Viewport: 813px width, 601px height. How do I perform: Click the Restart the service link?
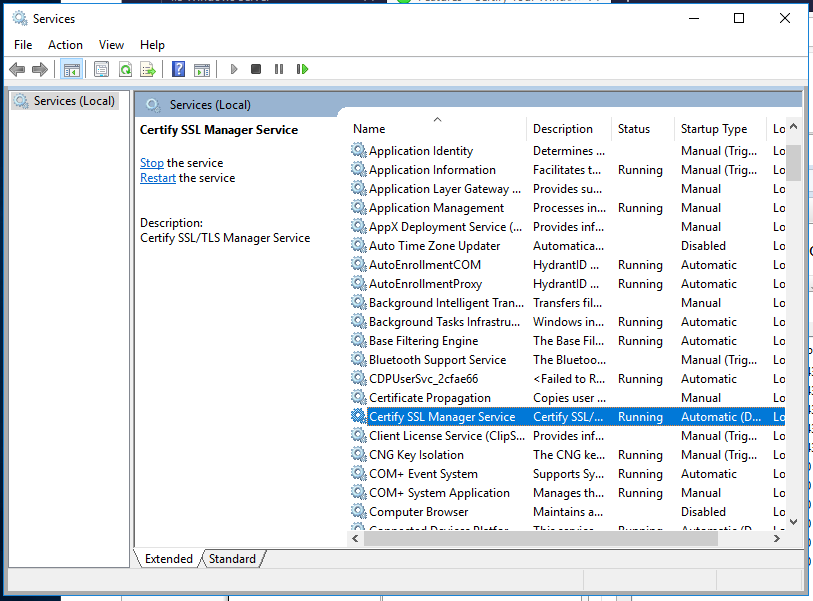pyautogui.click(x=158, y=178)
